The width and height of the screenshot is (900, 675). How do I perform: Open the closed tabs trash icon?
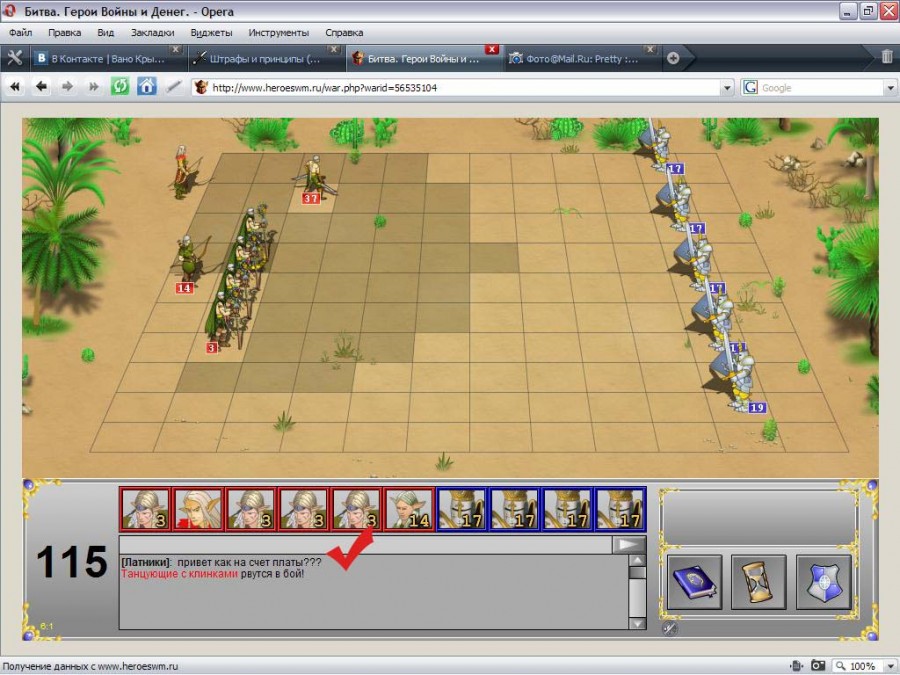click(886, 57)
